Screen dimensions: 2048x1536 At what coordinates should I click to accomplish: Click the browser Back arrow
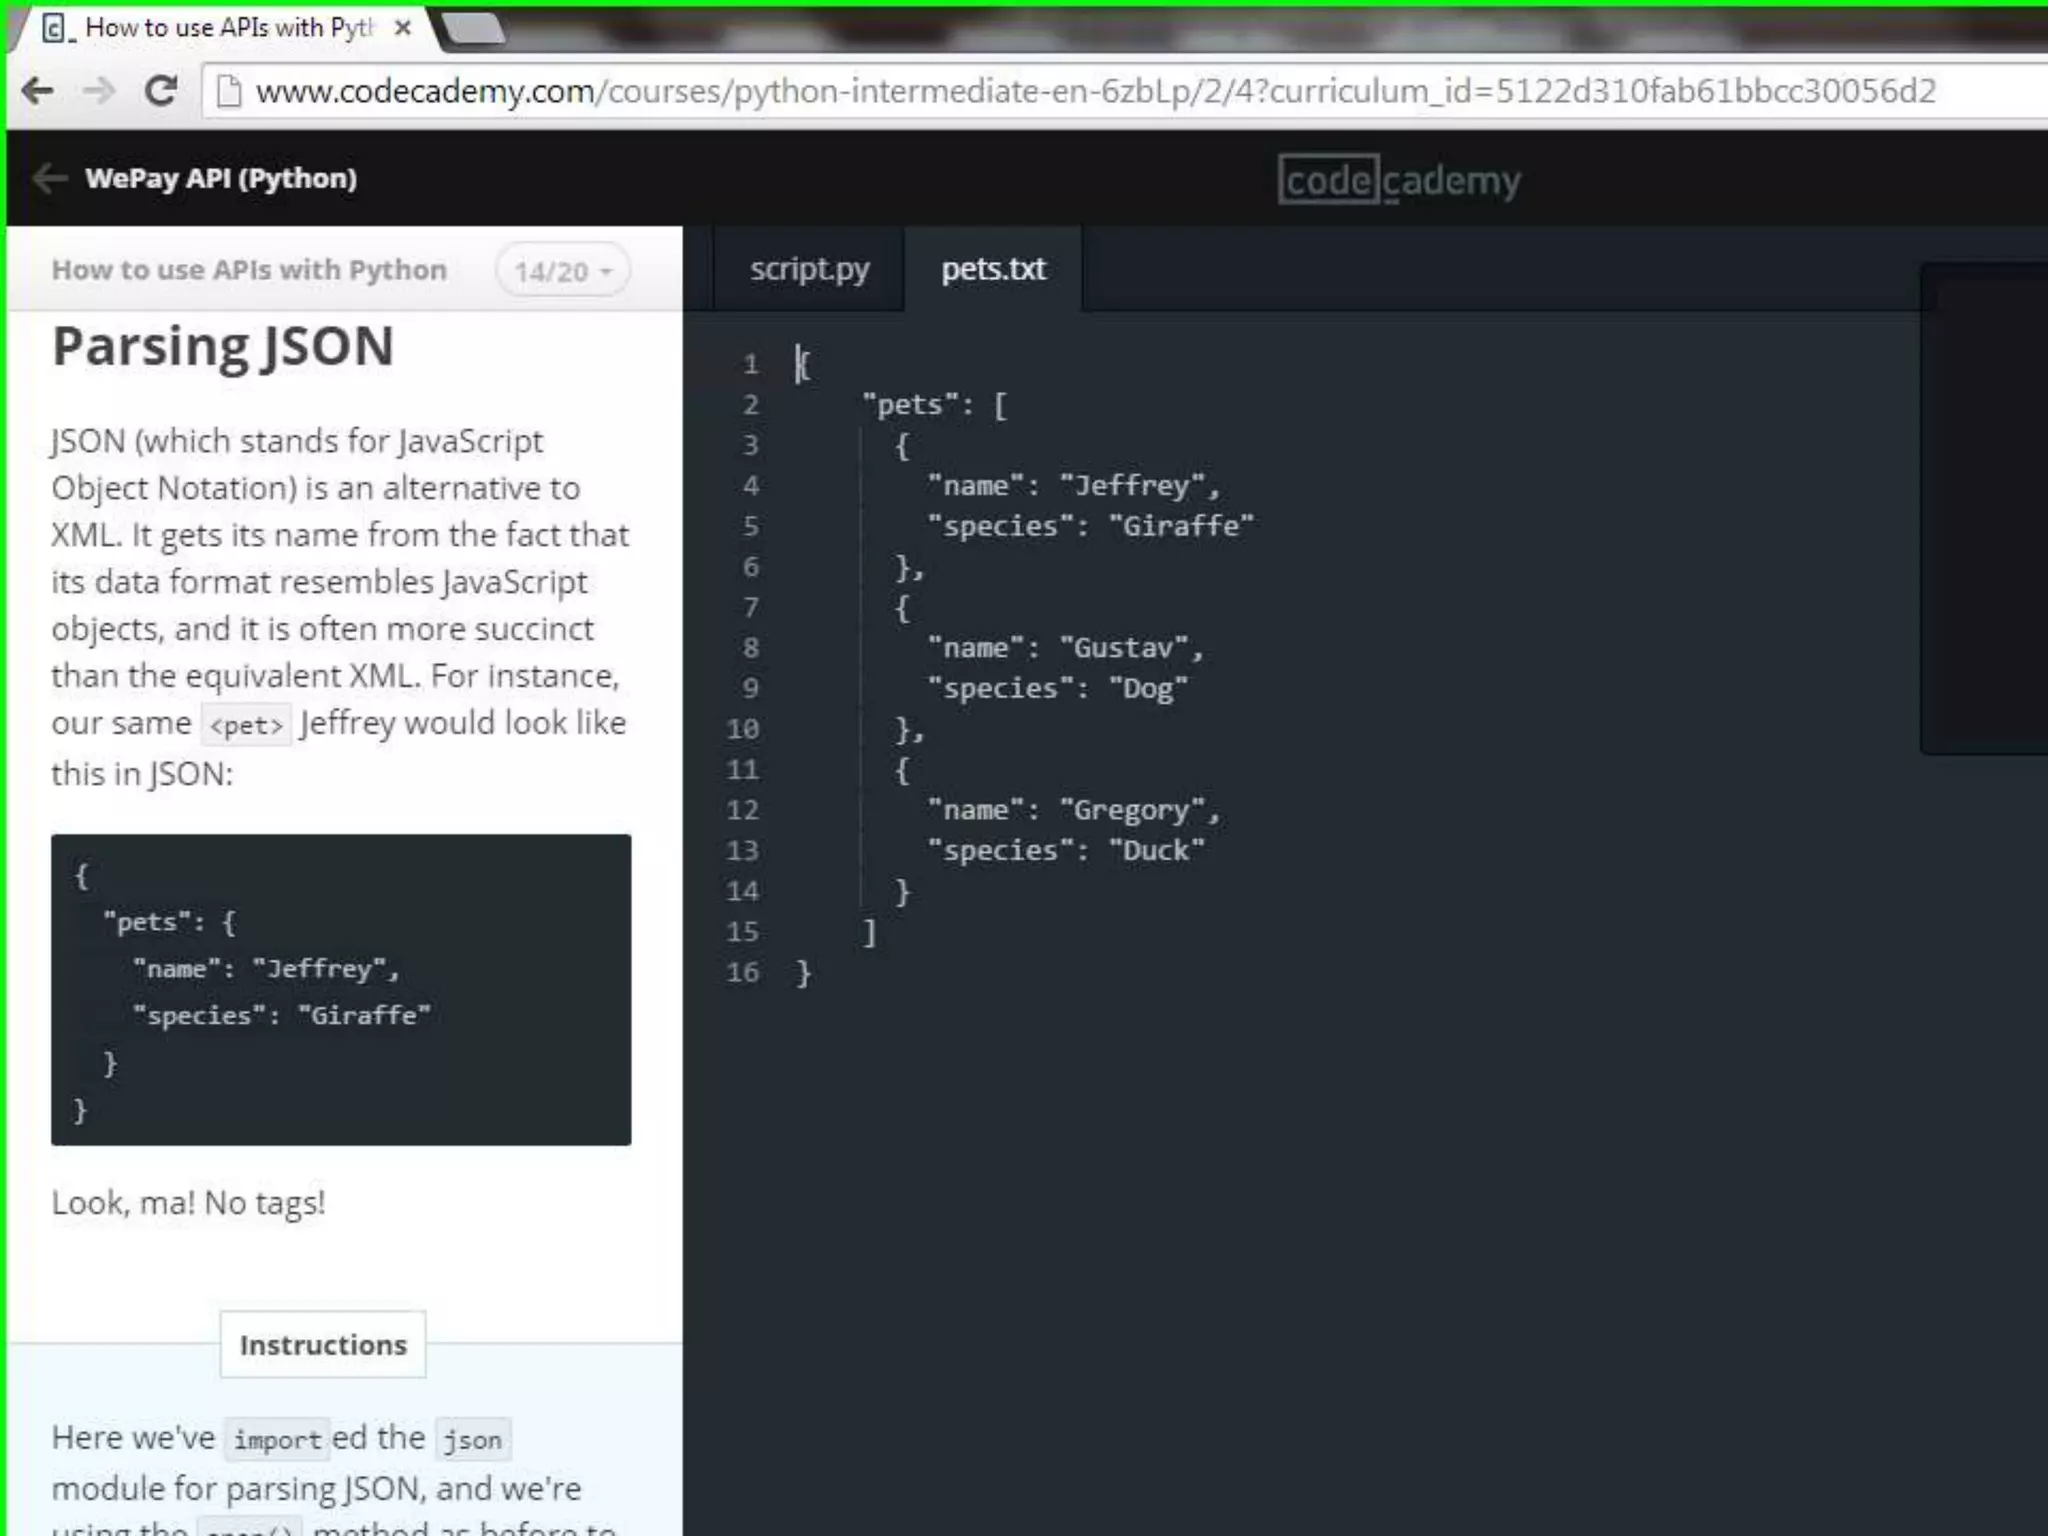(x=38, y=92)
